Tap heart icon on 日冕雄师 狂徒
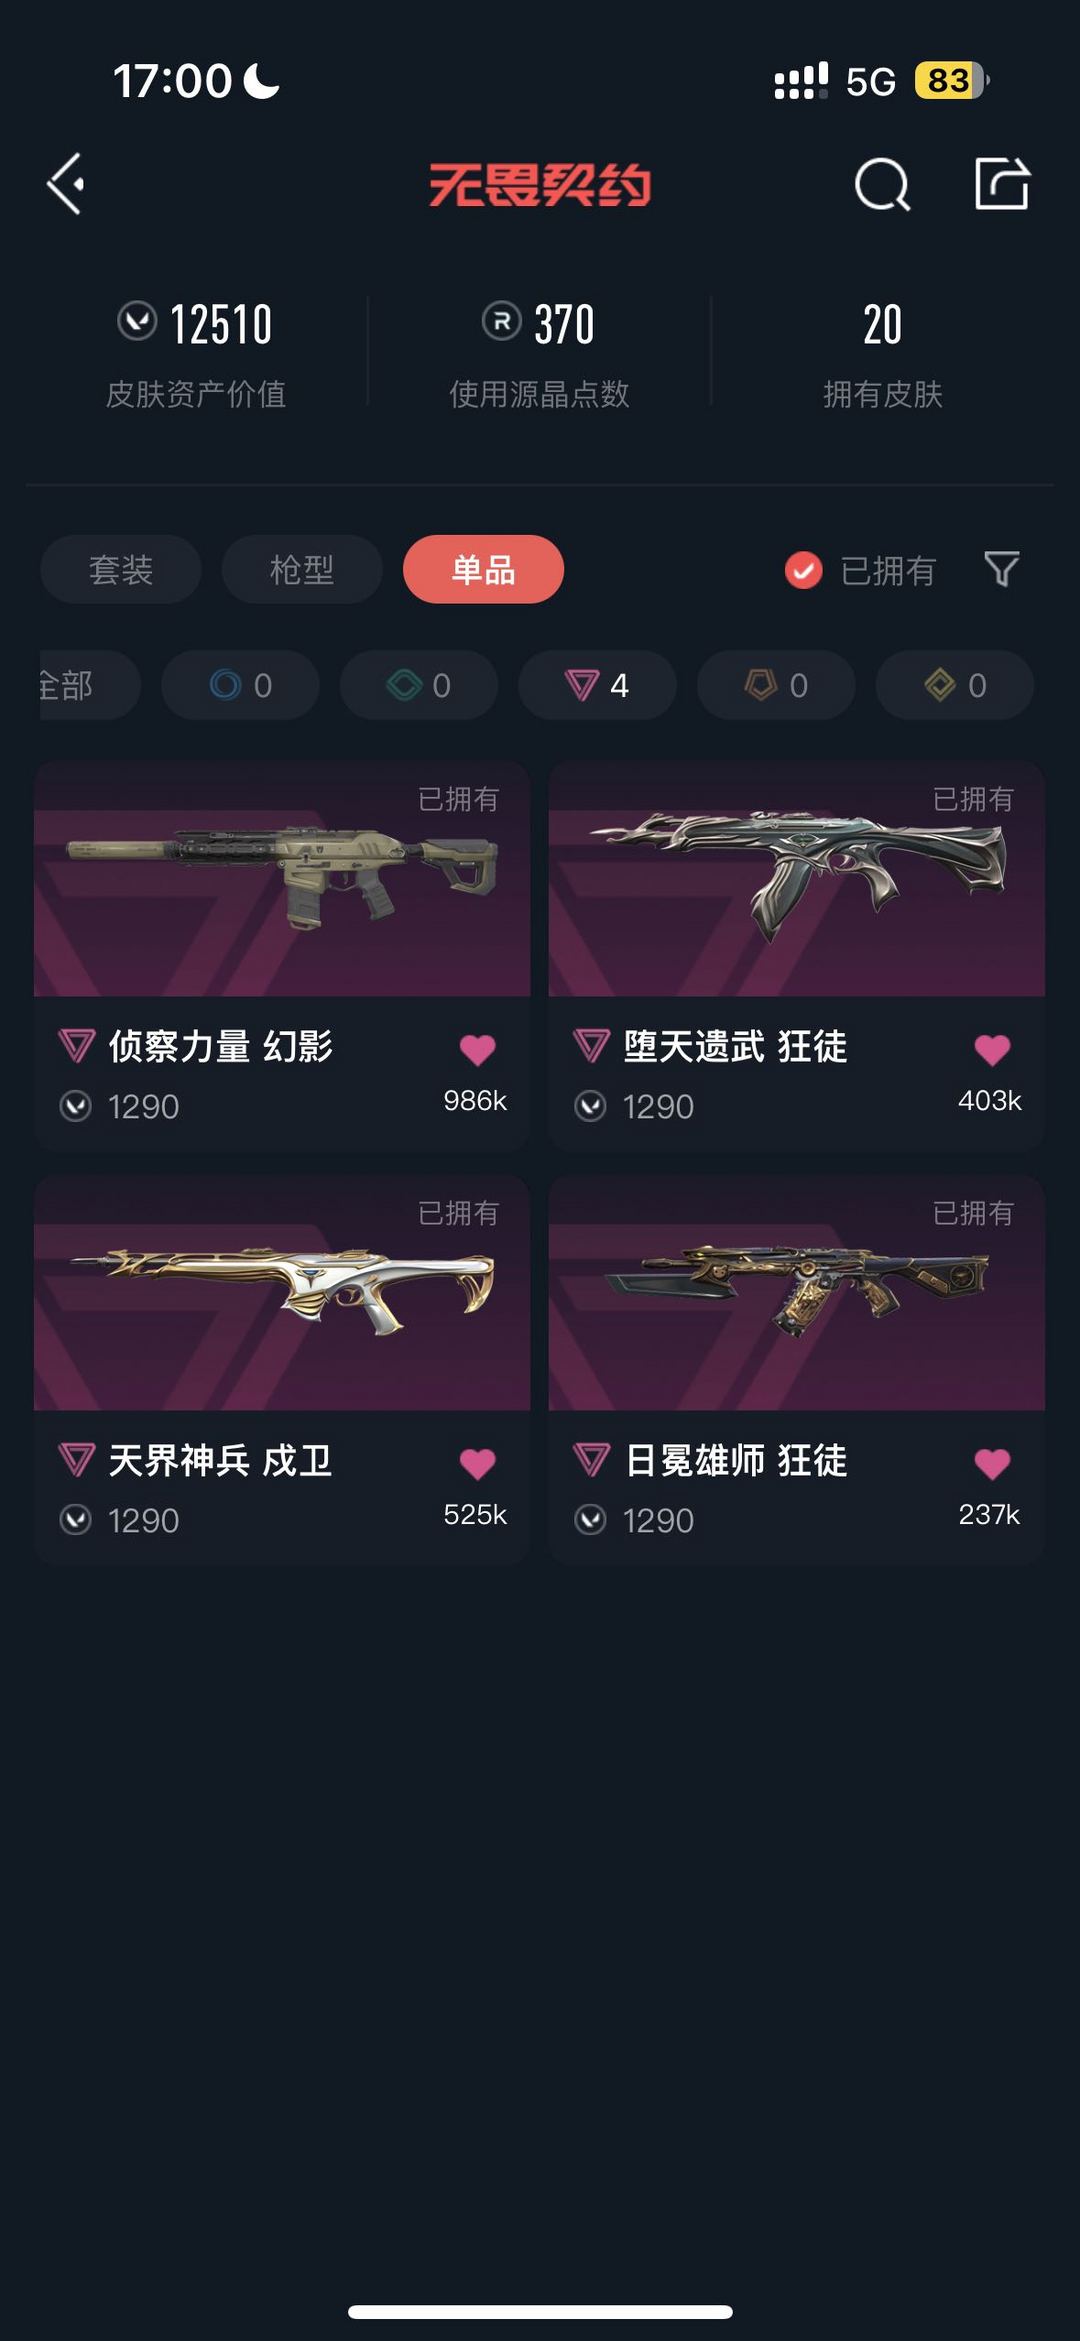The width and height of the screenshot is (1080, 2341). (x=992, y=1463)
